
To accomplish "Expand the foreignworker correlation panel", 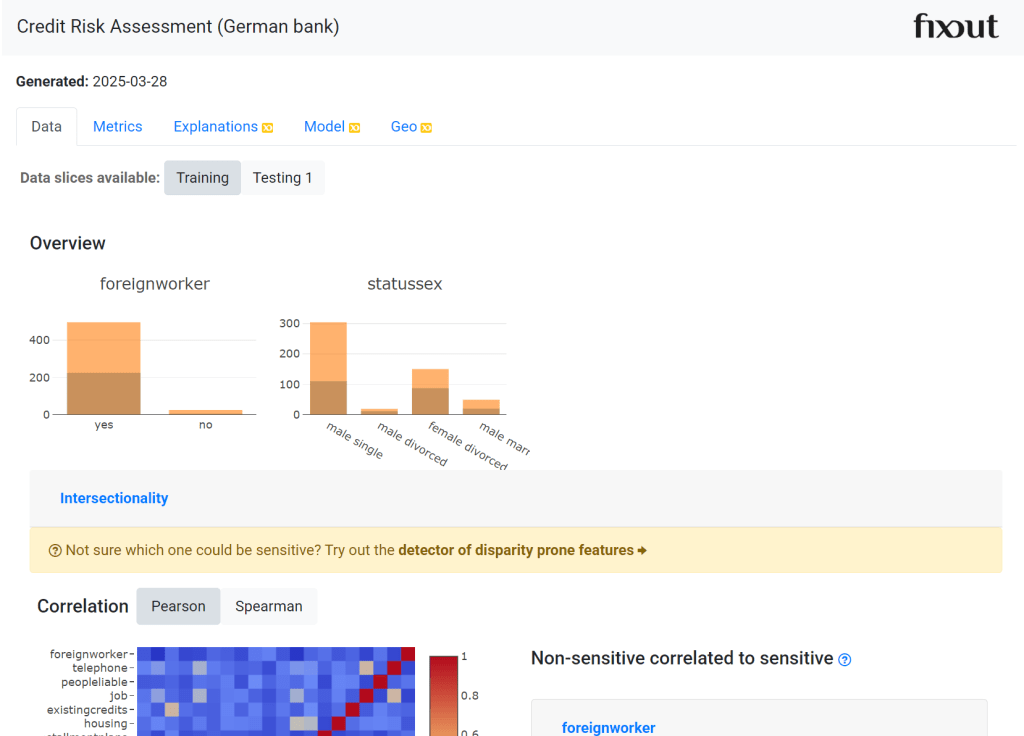I will (608, 727).
